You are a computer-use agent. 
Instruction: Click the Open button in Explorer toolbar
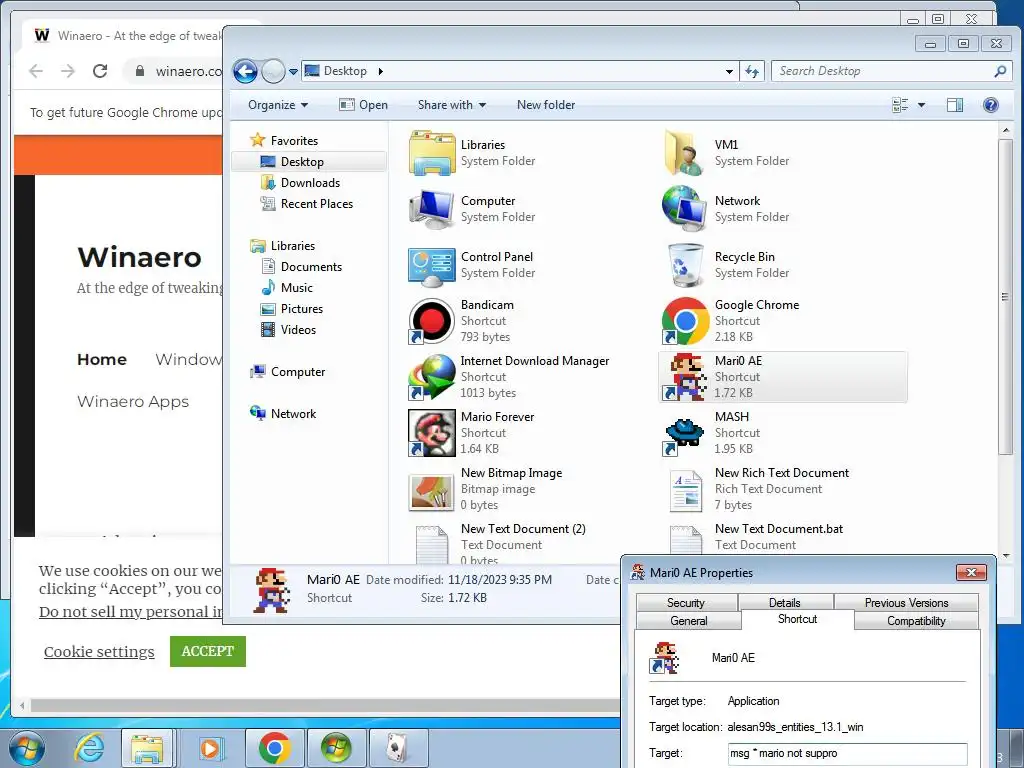click(x=364, y=105)
